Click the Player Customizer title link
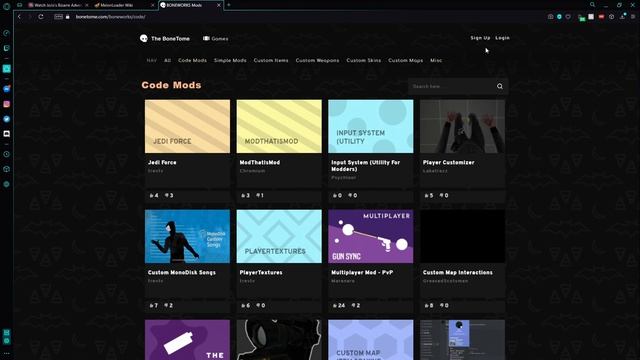Image resolution: width=640 pixels, height=360 pixels. (449, 162)
